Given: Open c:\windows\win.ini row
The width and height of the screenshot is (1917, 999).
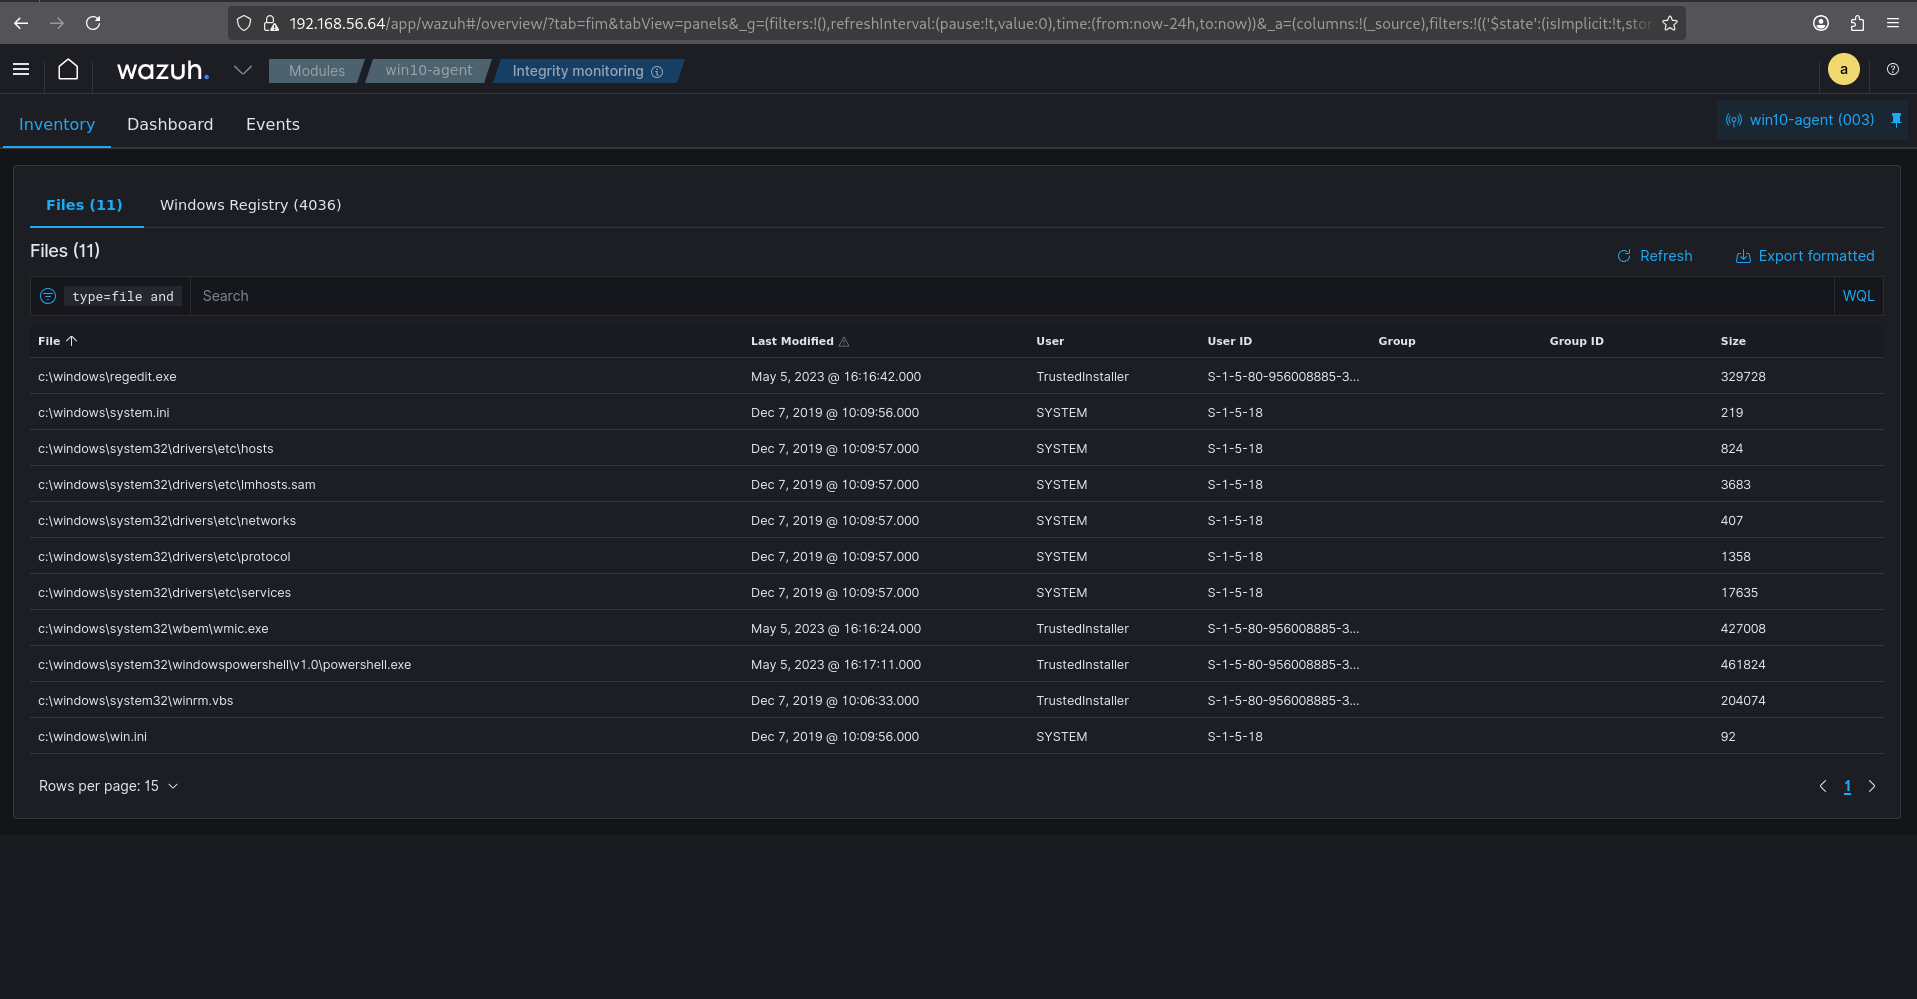Looking at the screenshot, I should tap(956, 737).
